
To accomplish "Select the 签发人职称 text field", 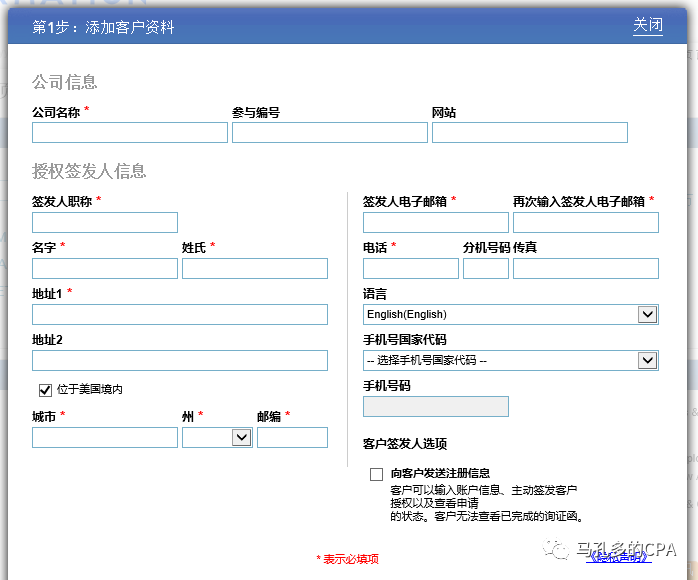I will (x=105, y=222).
